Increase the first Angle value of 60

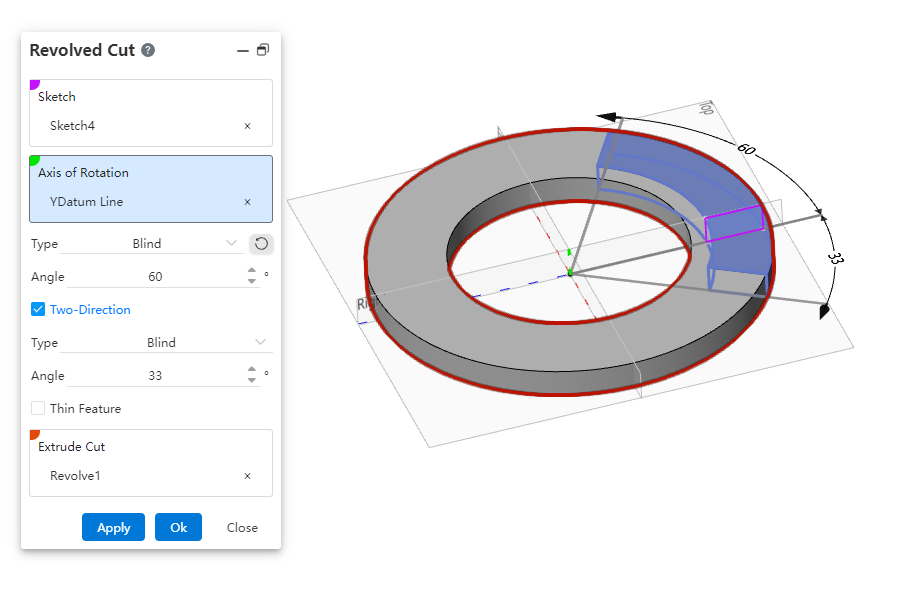pos(252,270)
